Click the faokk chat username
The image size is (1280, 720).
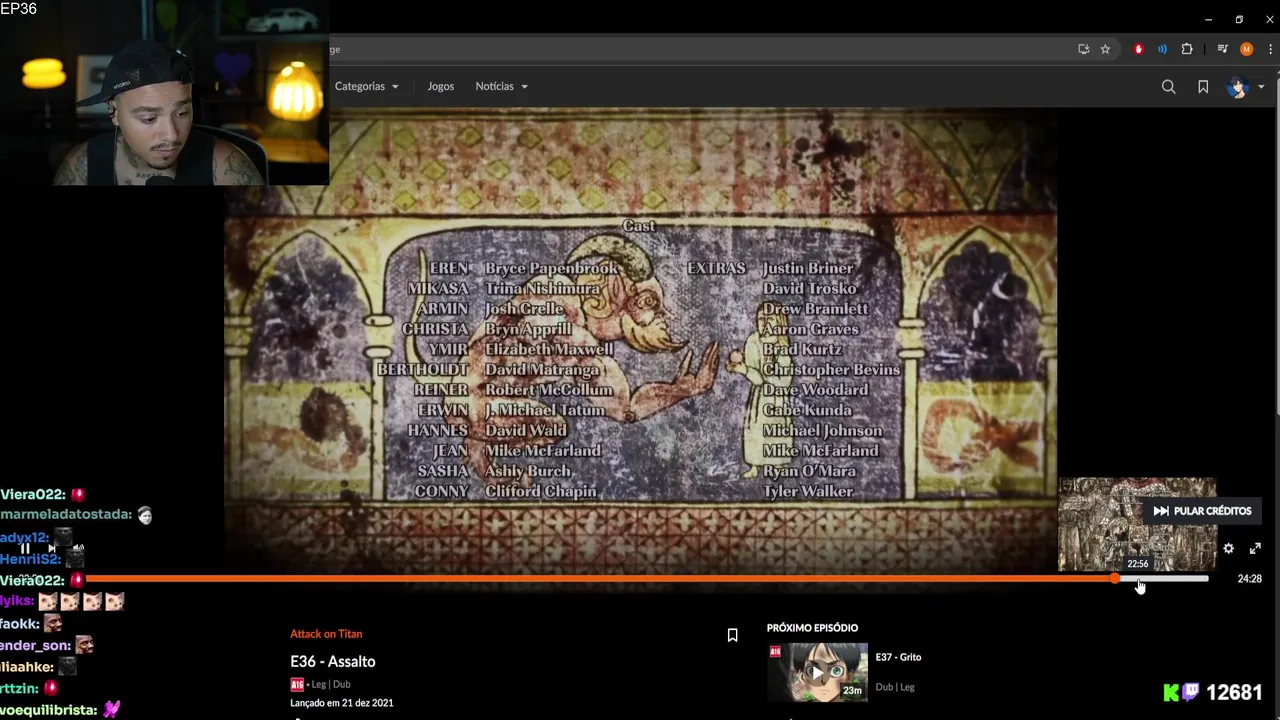(x=20, y=624)
